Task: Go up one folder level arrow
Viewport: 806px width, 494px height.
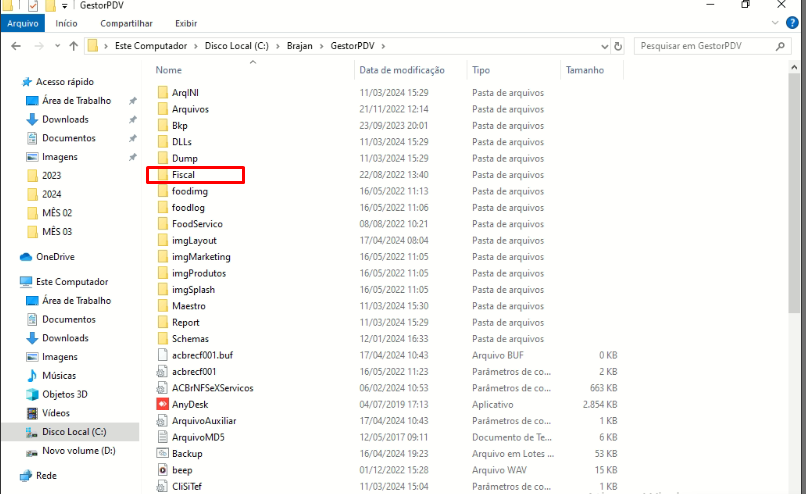Action: (74, 46)
